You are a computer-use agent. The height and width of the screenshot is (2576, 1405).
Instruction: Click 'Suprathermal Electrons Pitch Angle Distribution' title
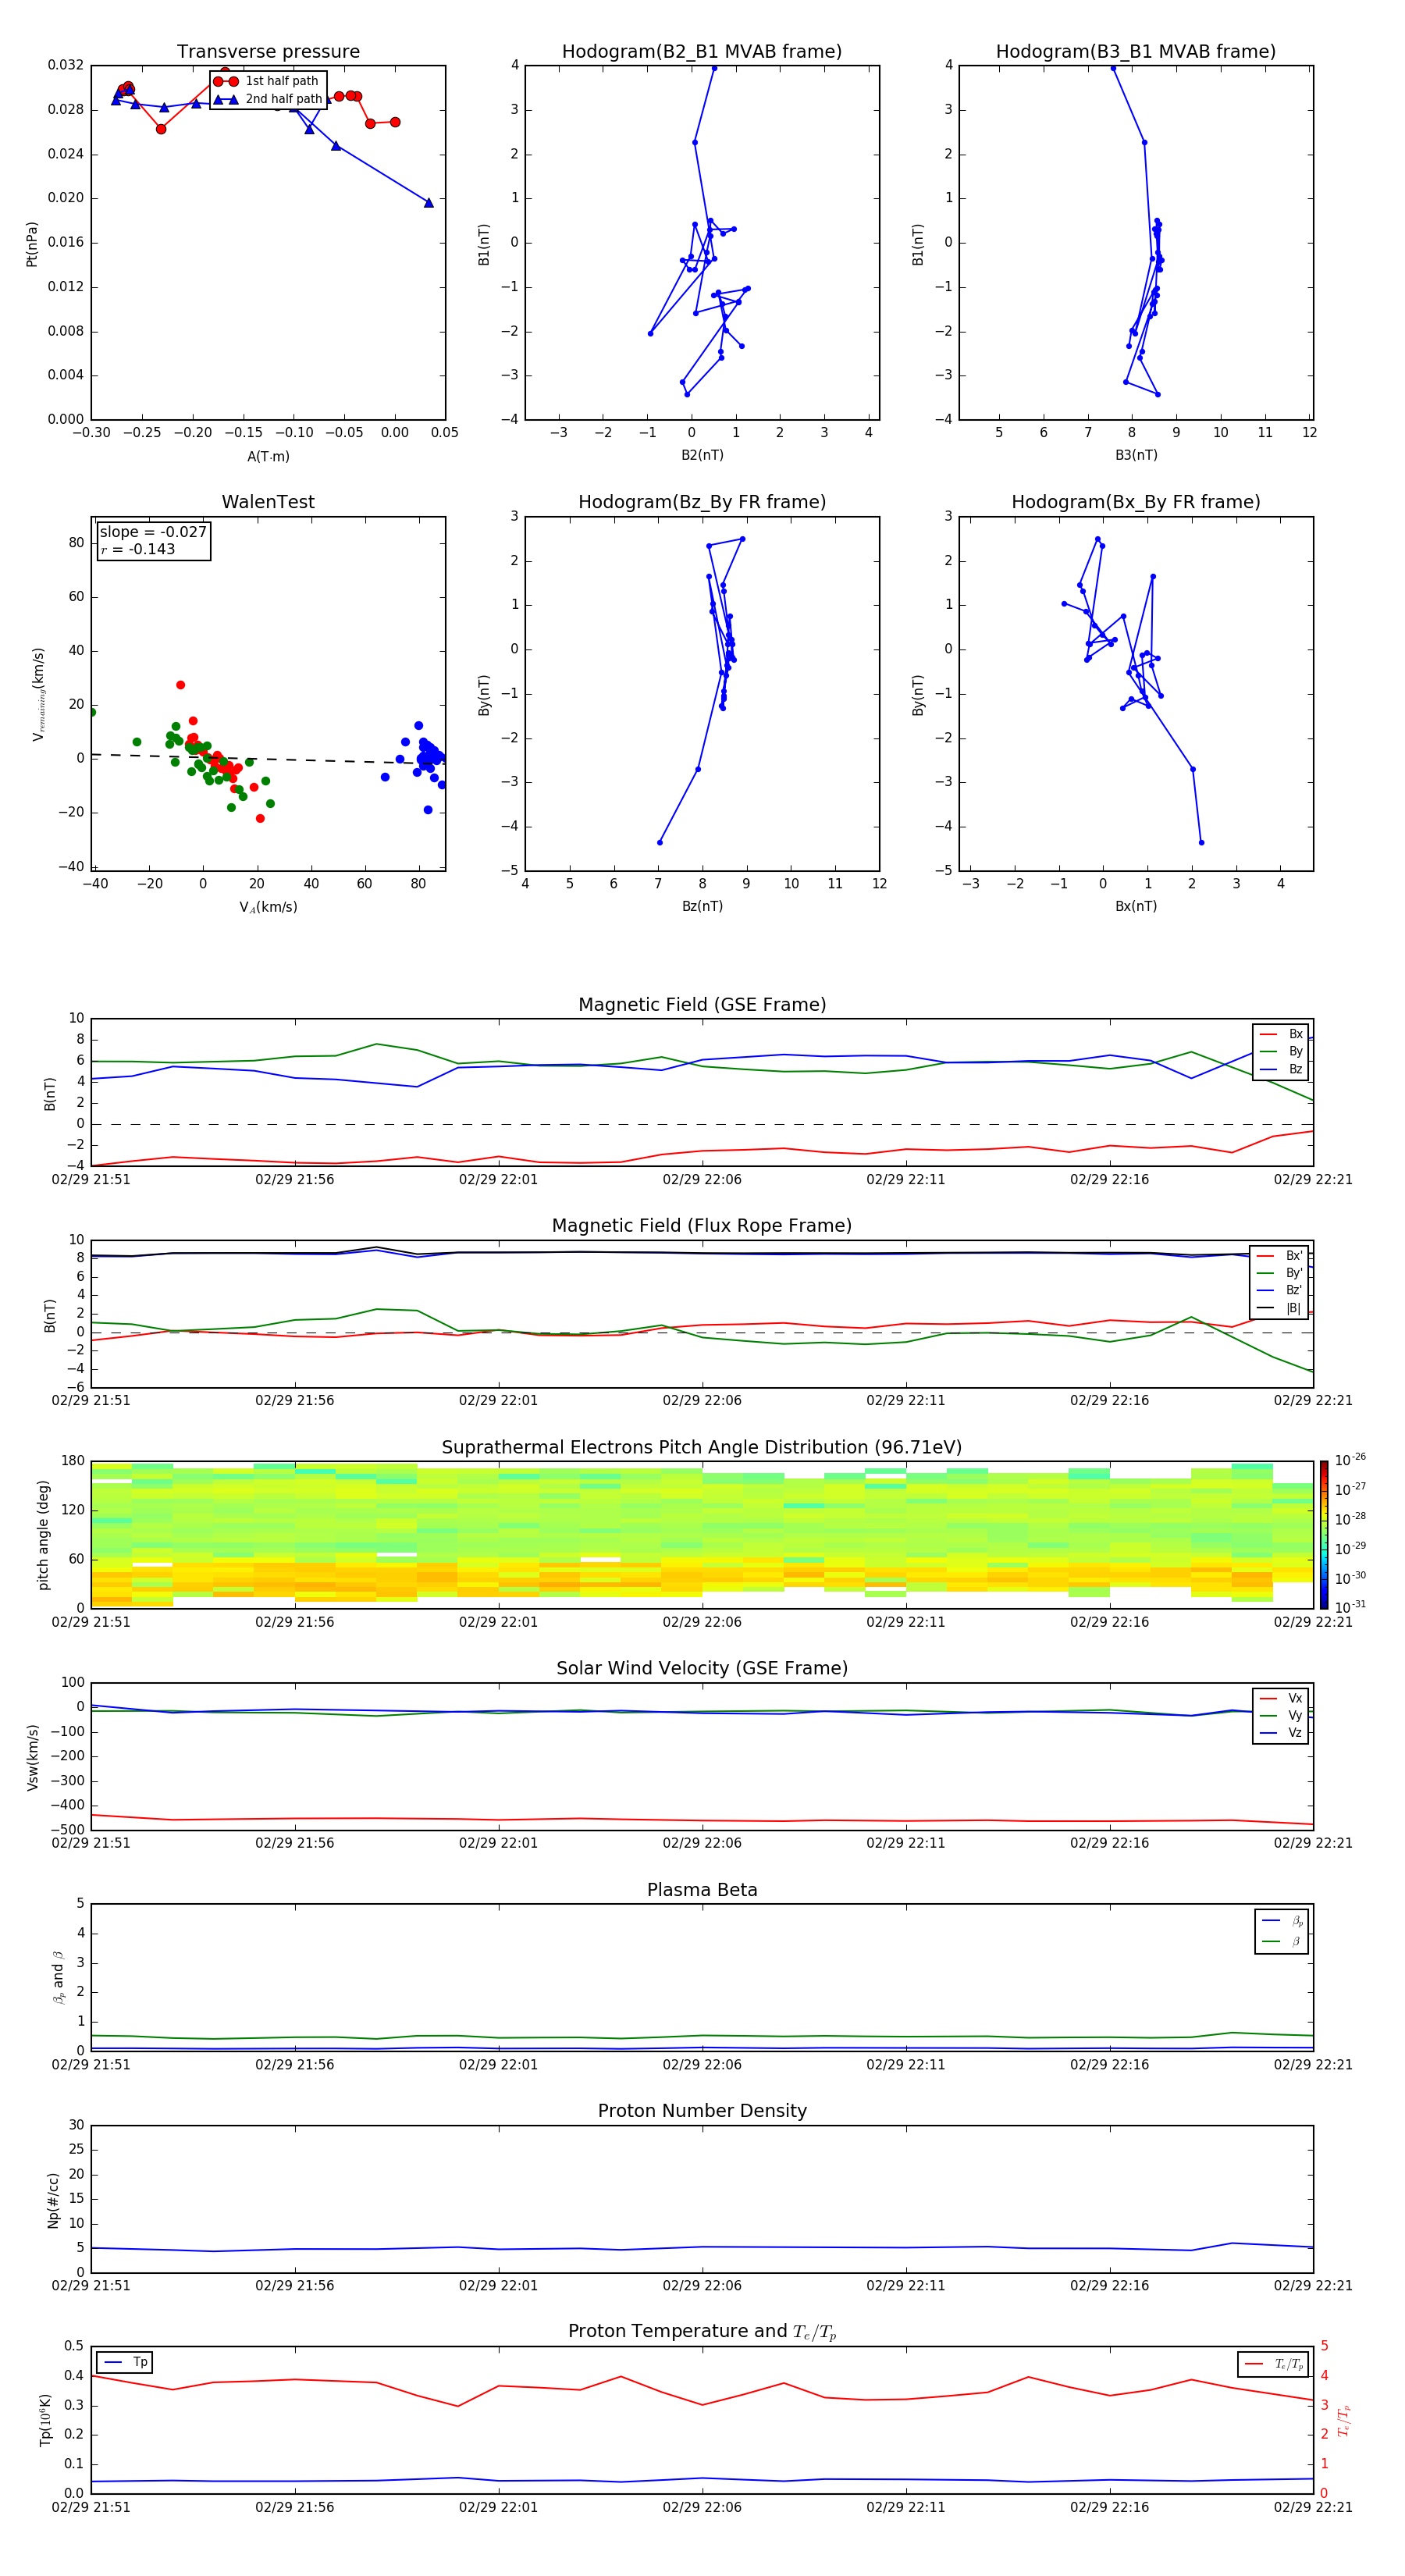[x=702, y=1447]
